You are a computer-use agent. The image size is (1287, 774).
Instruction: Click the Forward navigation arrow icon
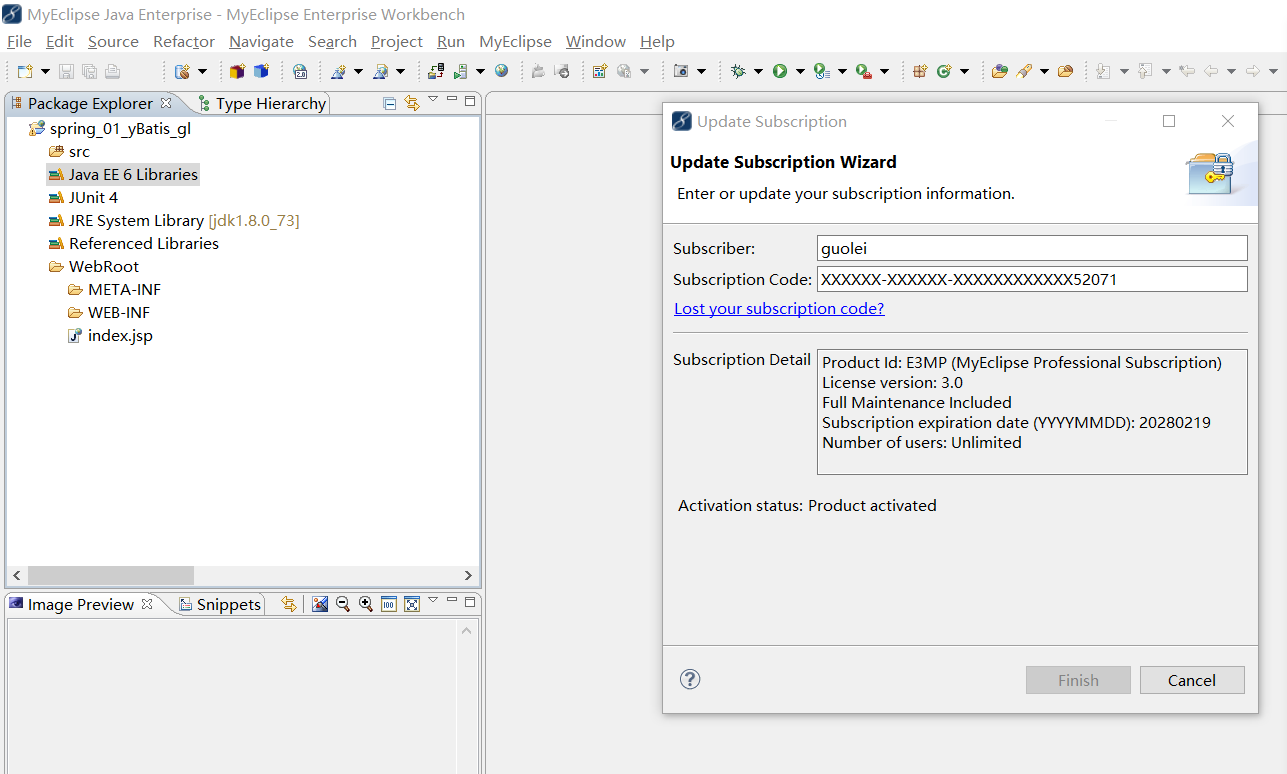pos(1254,71)
